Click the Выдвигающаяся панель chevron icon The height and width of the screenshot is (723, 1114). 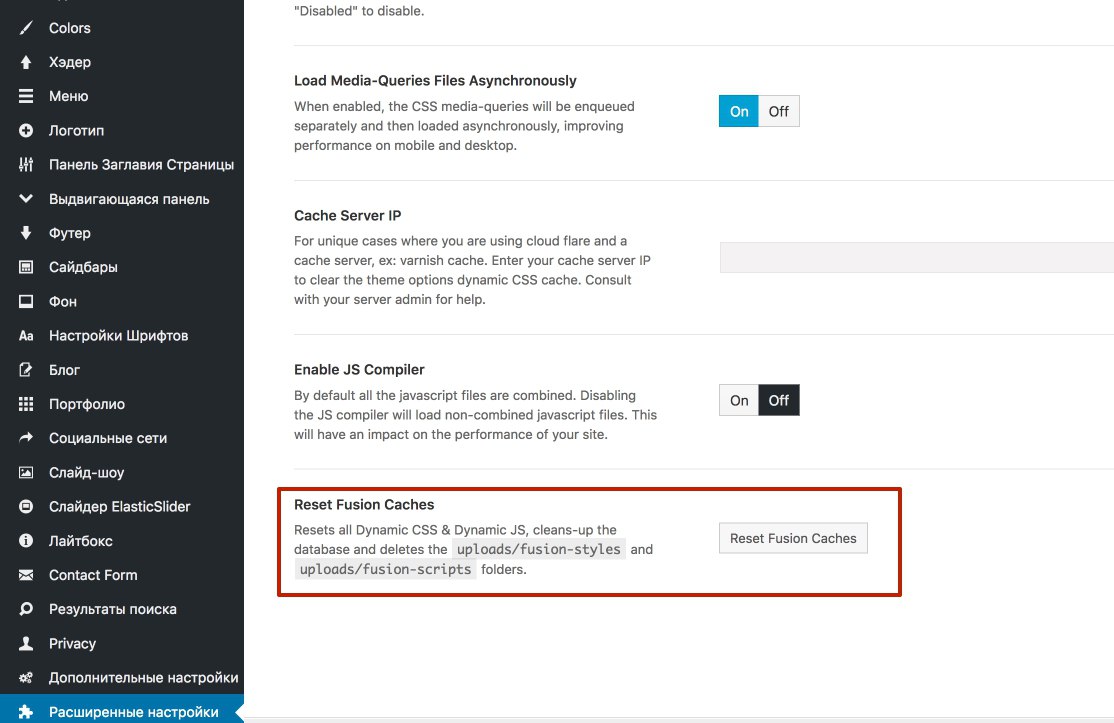[x=26, y=199]
